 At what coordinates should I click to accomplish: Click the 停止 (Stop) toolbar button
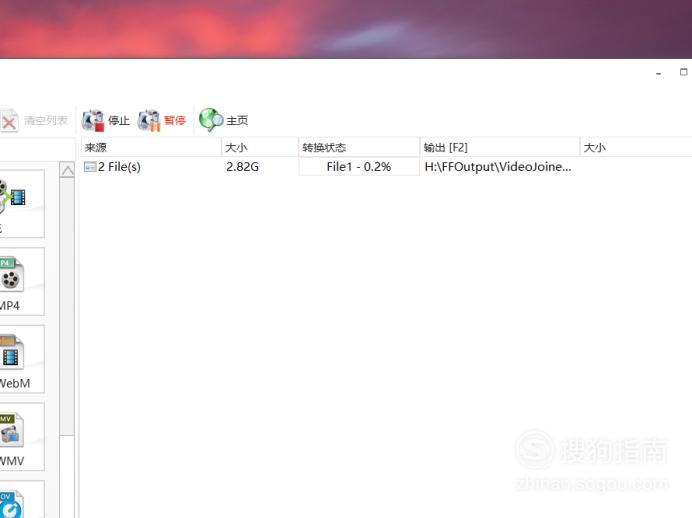point(105,120)
